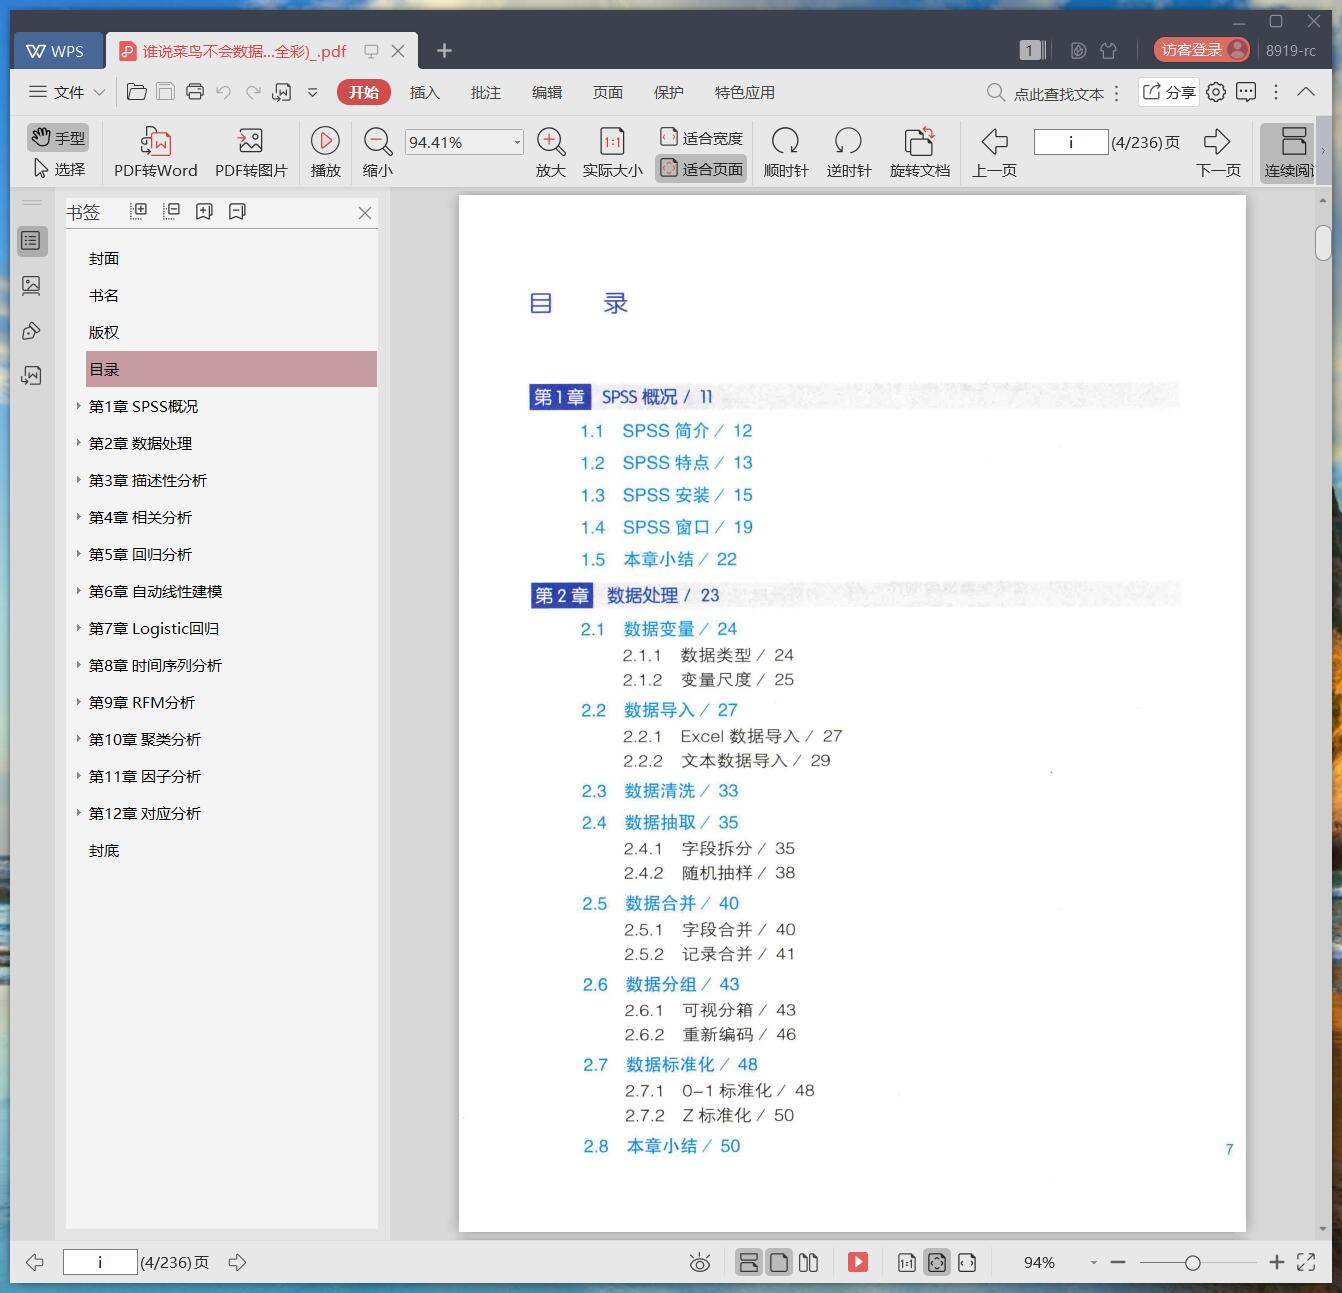1342x1293 pixels.
Task: Close the bookmarks panel
Action: click(x=365, y=213)
